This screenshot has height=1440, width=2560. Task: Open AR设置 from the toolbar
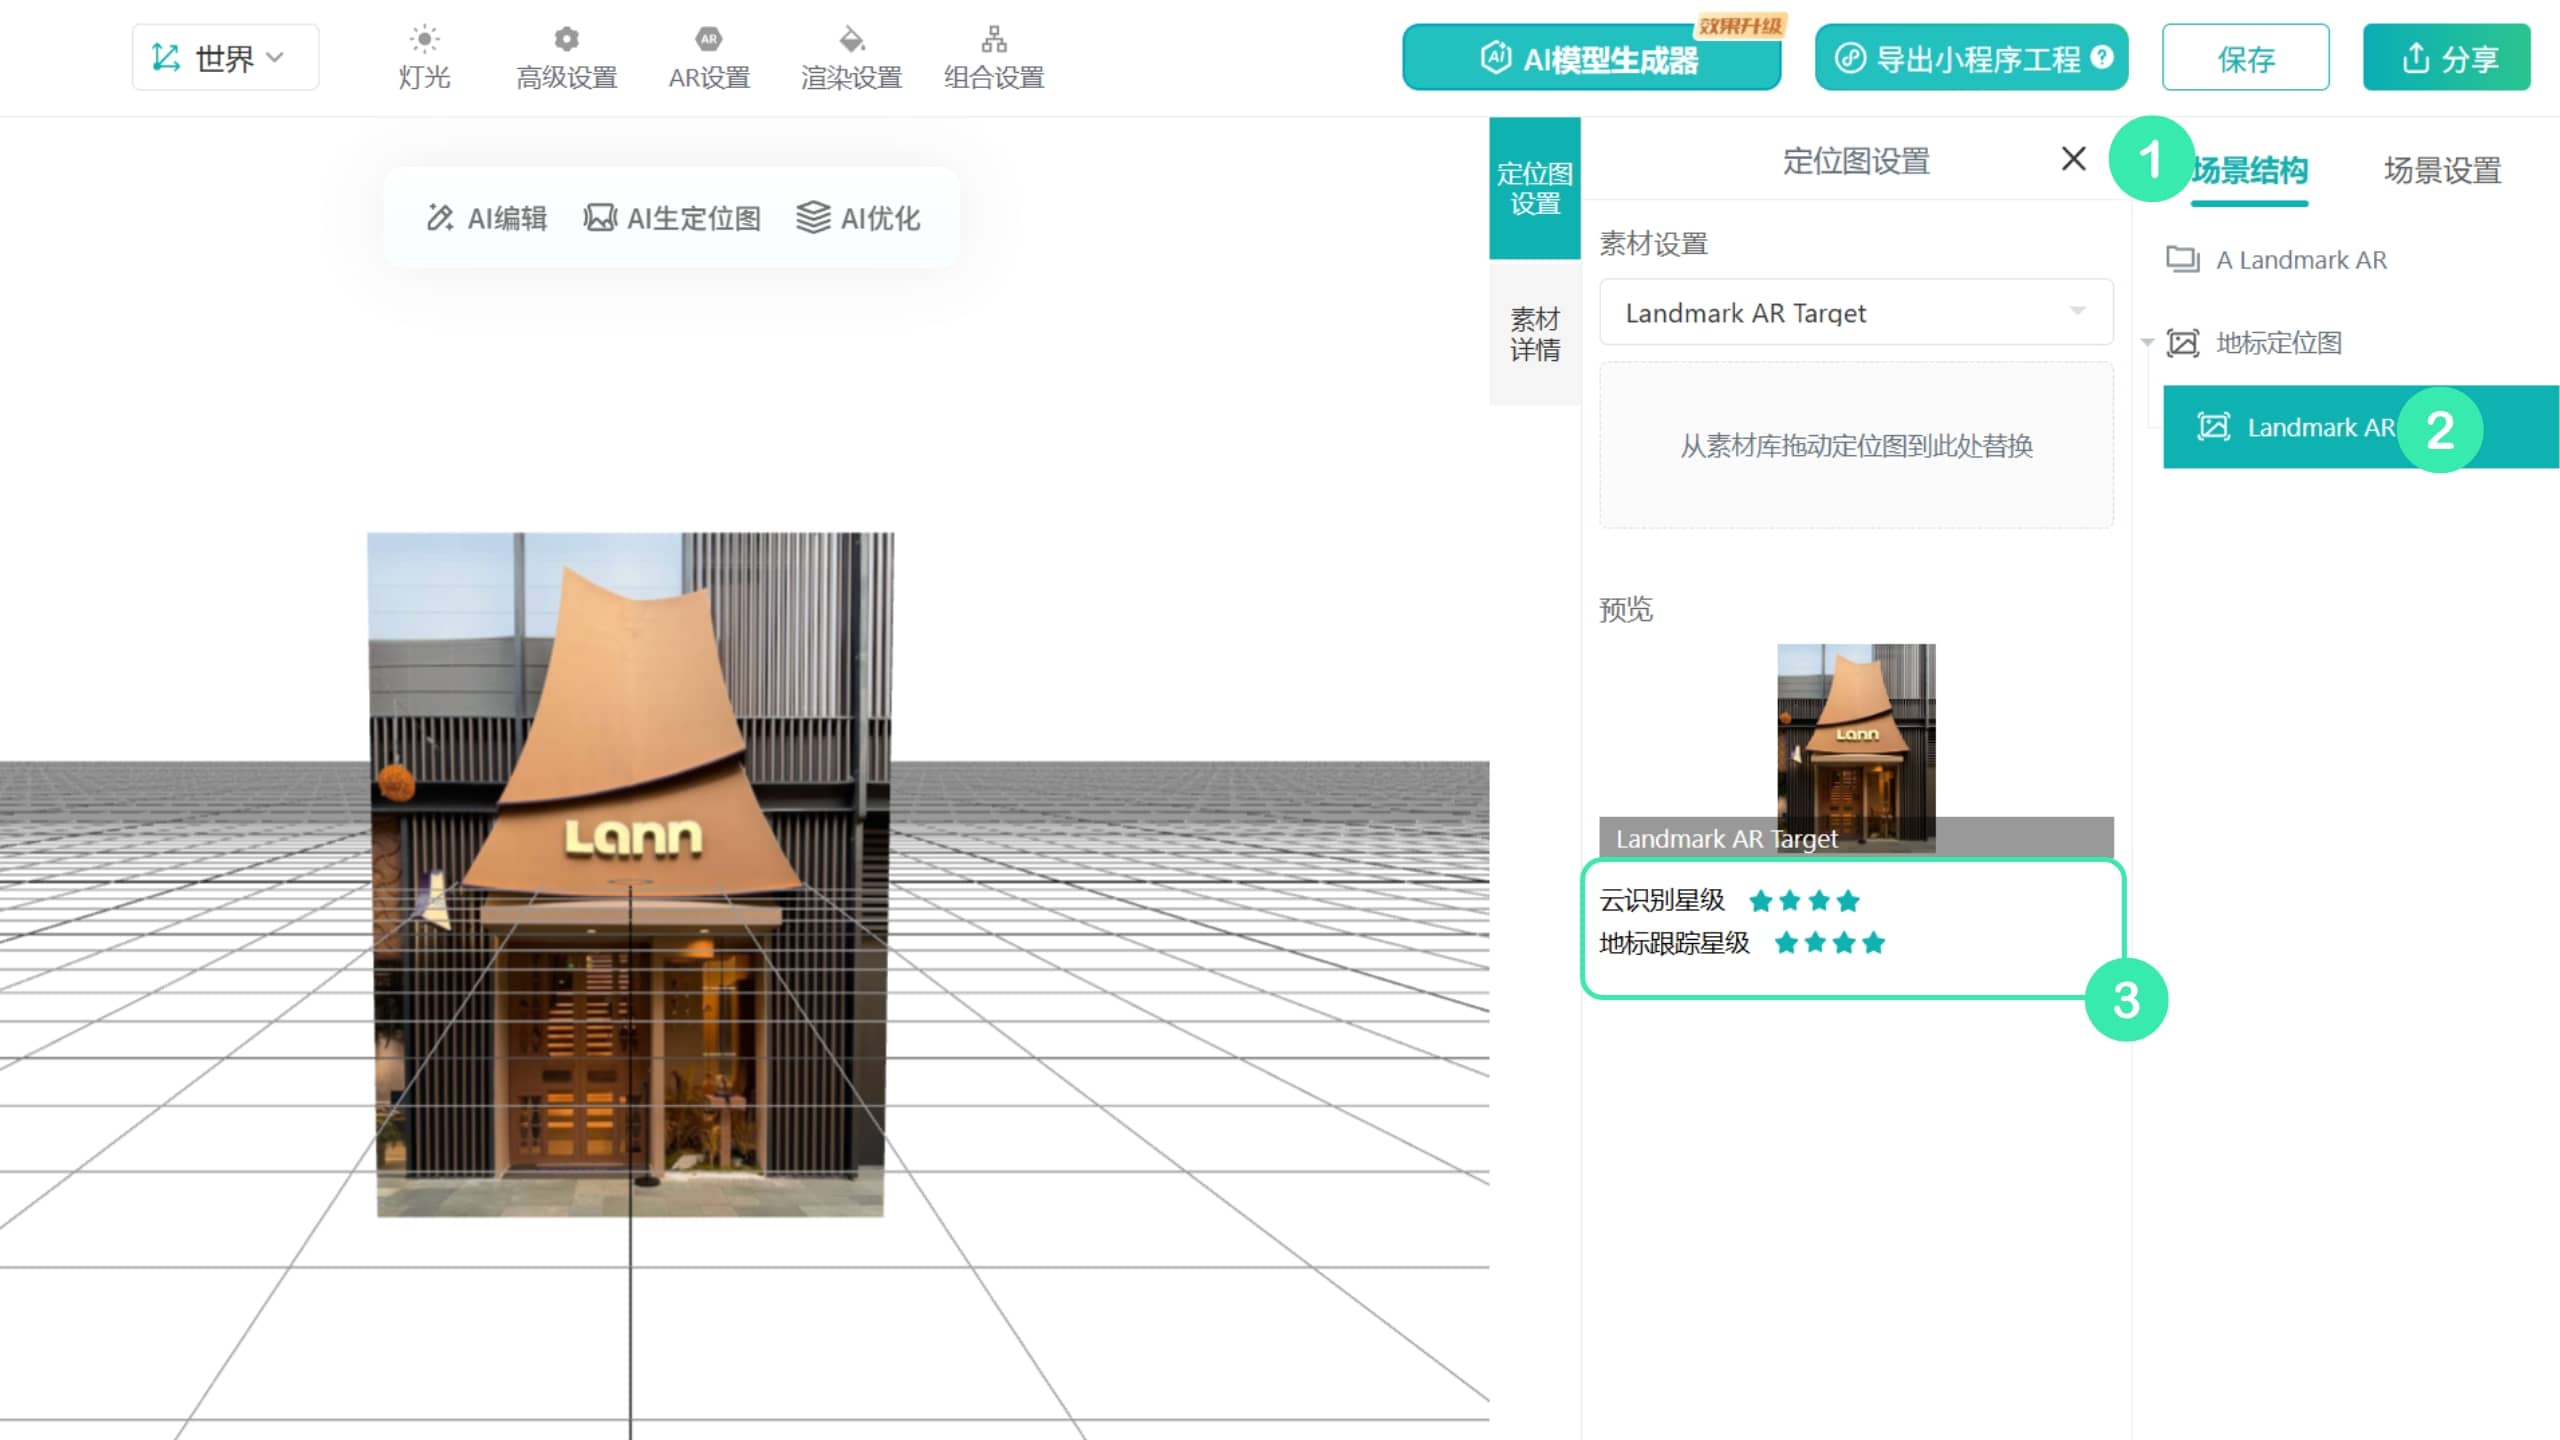[709, 58]
